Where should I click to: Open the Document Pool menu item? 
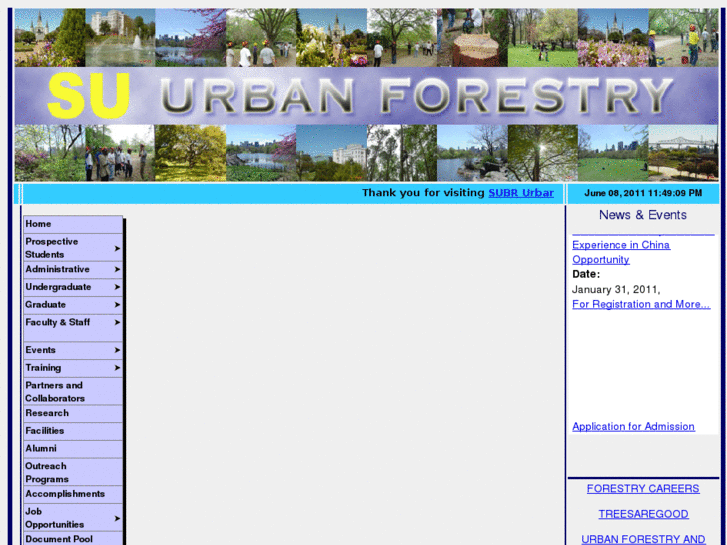(73, 539)
